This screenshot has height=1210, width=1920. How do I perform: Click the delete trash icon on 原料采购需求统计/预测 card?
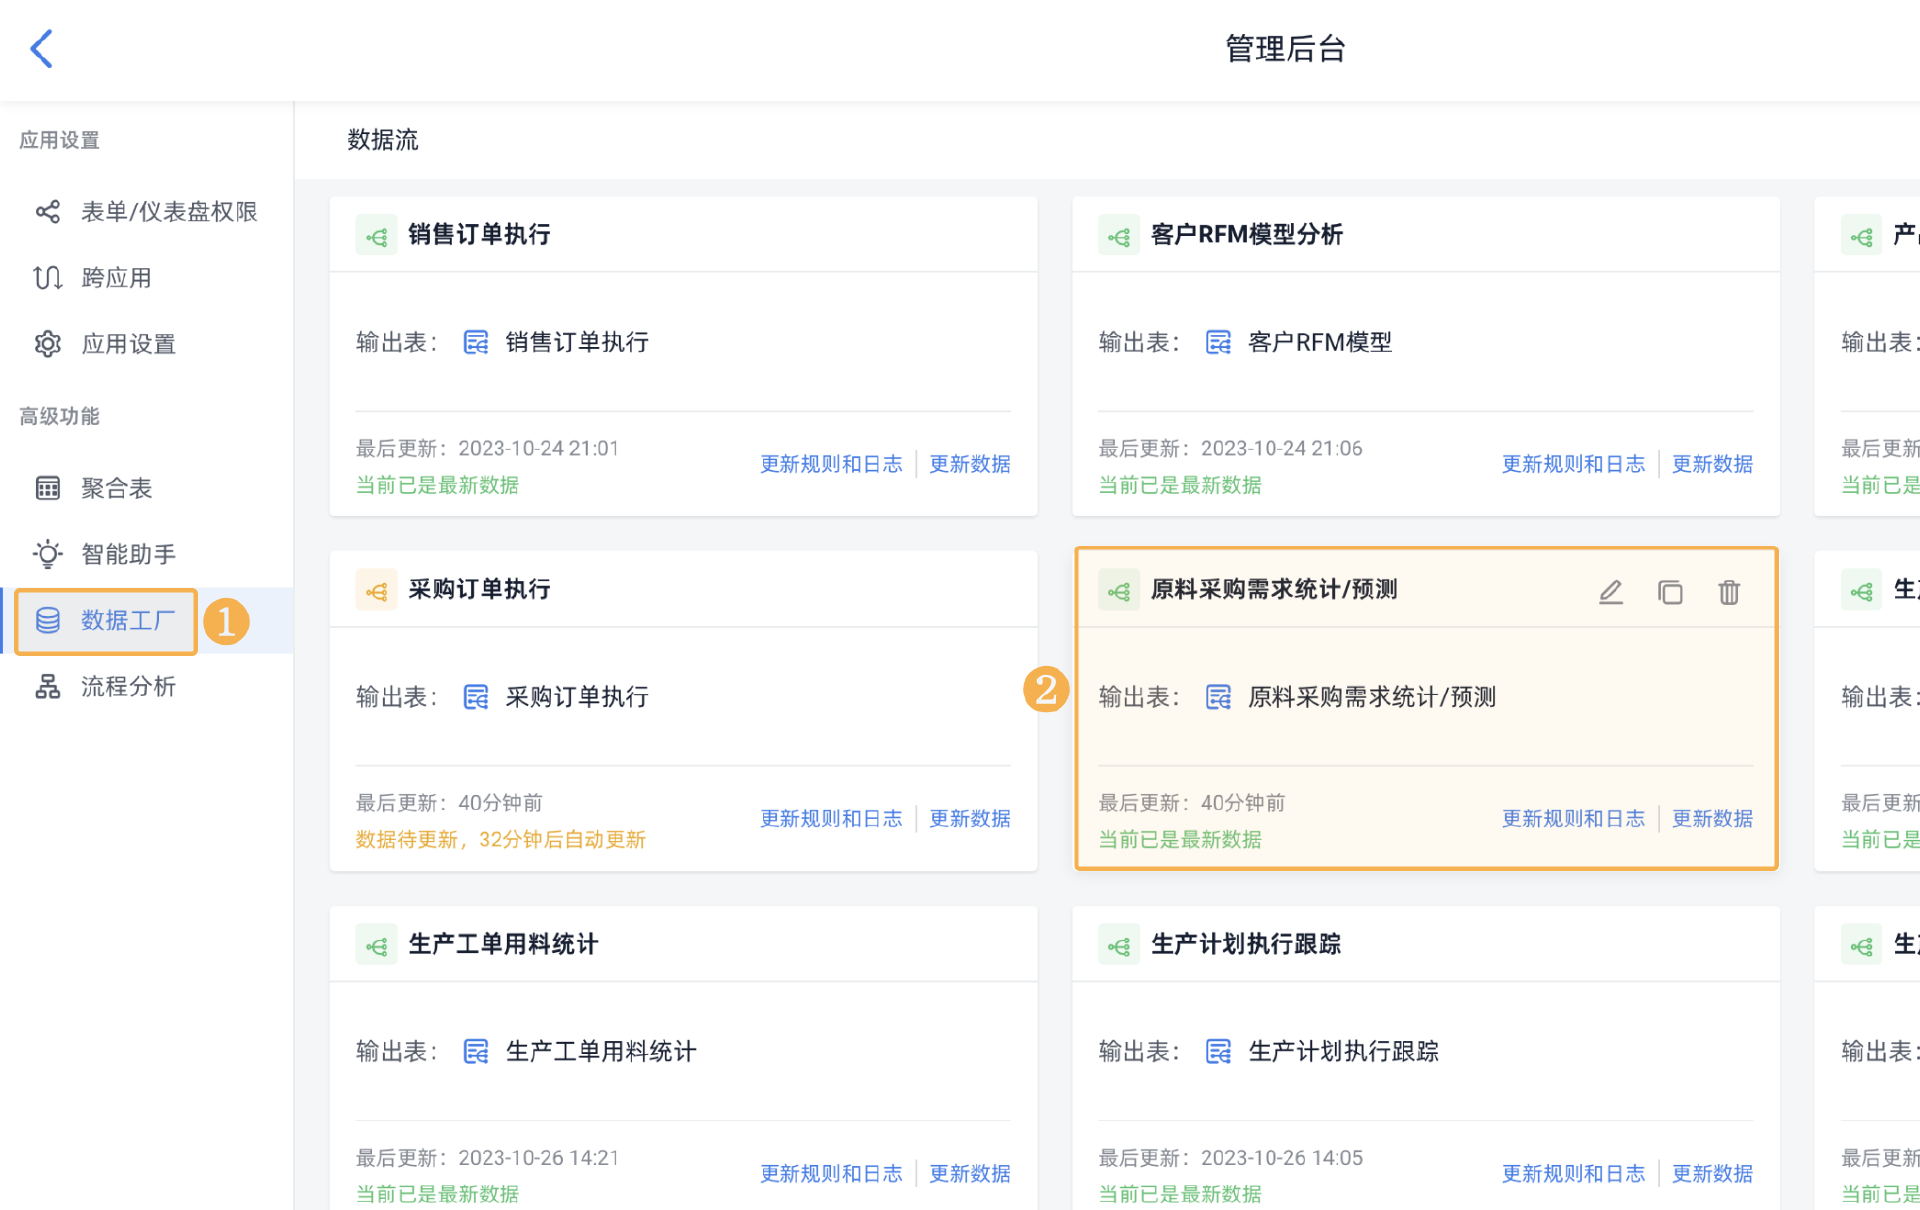pos(1729,592)
